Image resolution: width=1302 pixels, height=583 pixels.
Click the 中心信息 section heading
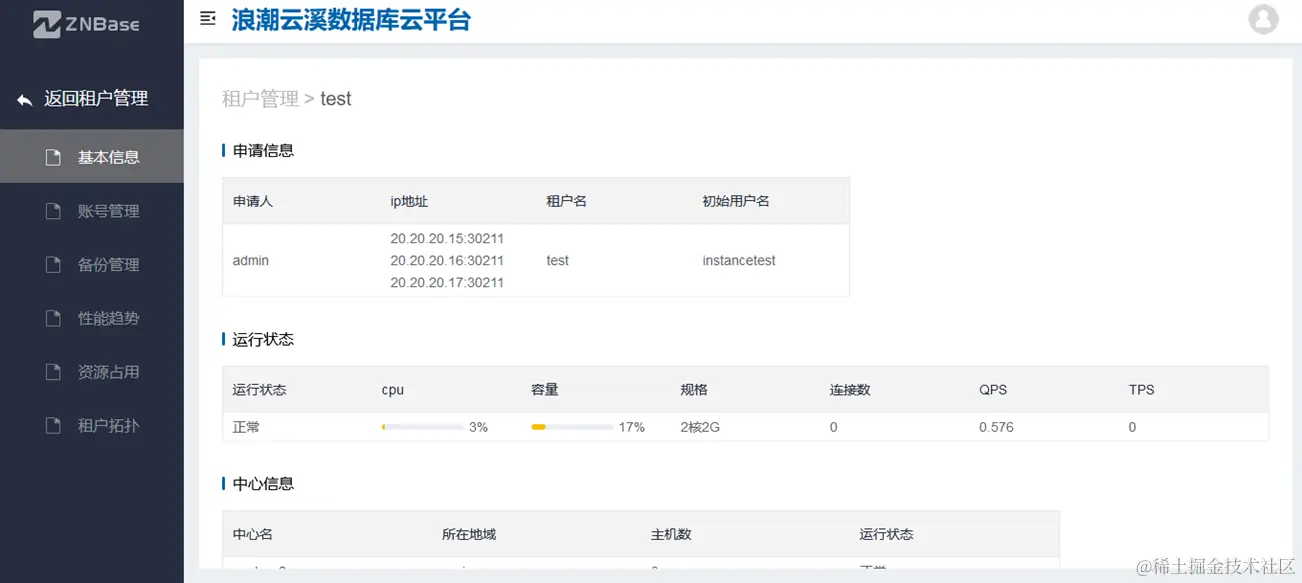(263, 484)
